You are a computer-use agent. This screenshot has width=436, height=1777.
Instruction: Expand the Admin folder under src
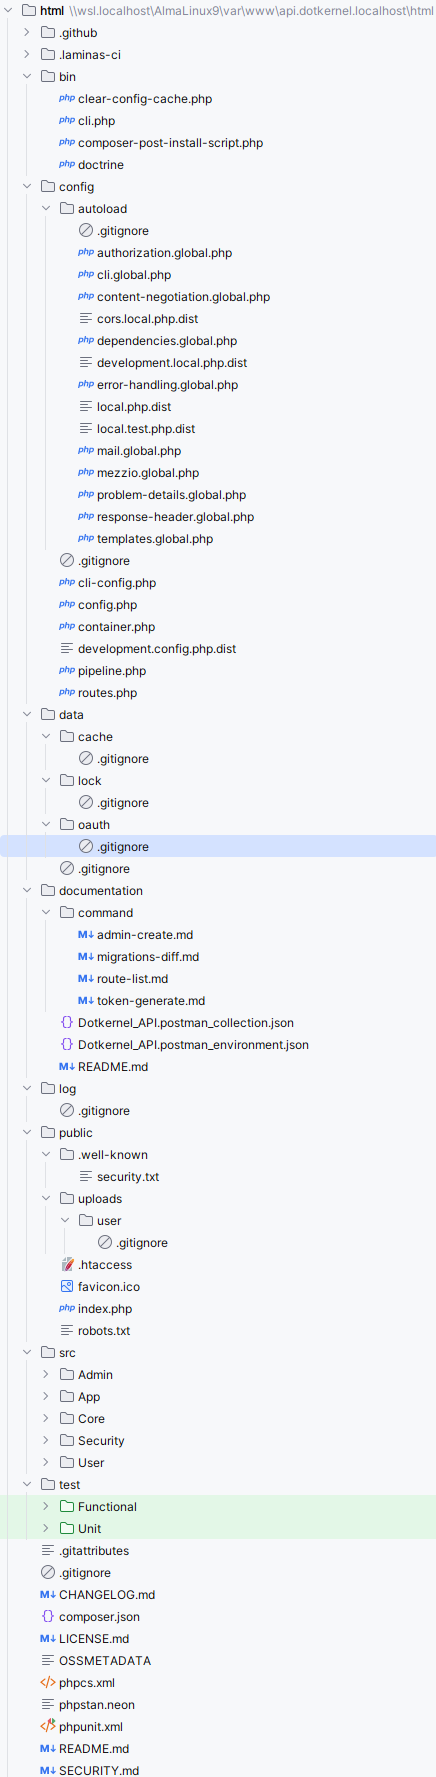point(46,1375)
